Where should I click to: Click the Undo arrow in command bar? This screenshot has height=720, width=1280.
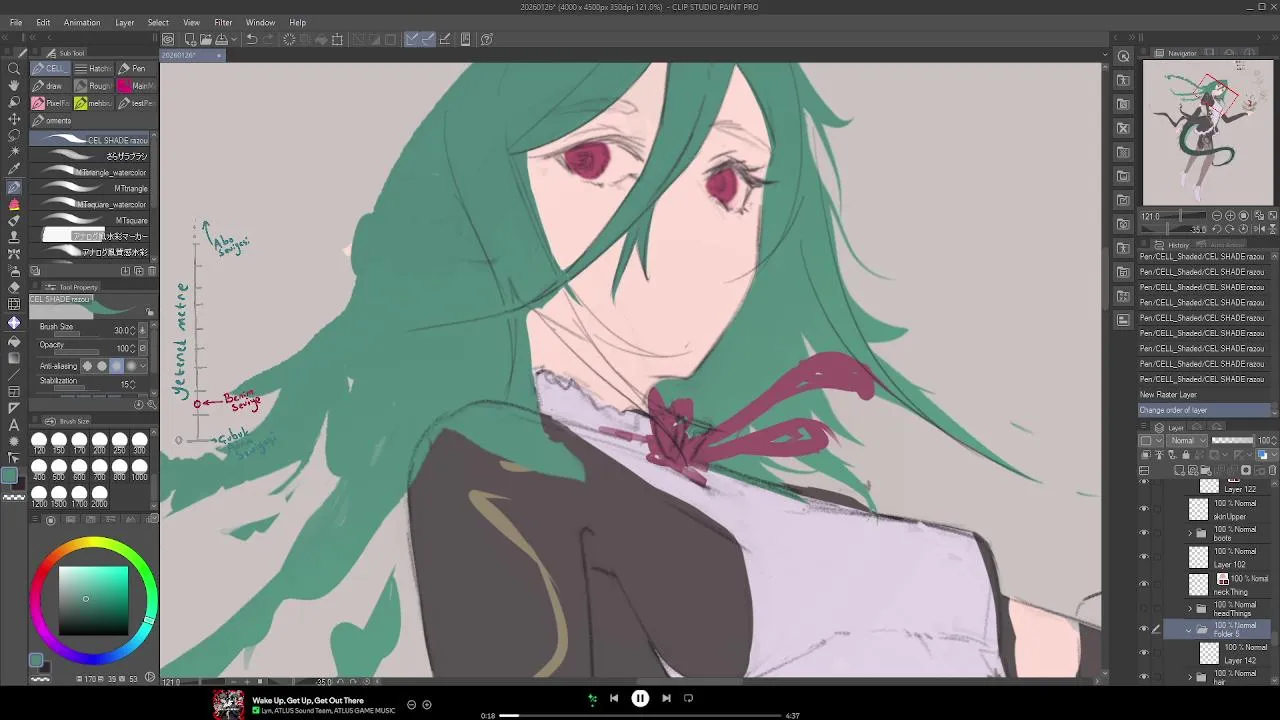[x=252, y=39]
